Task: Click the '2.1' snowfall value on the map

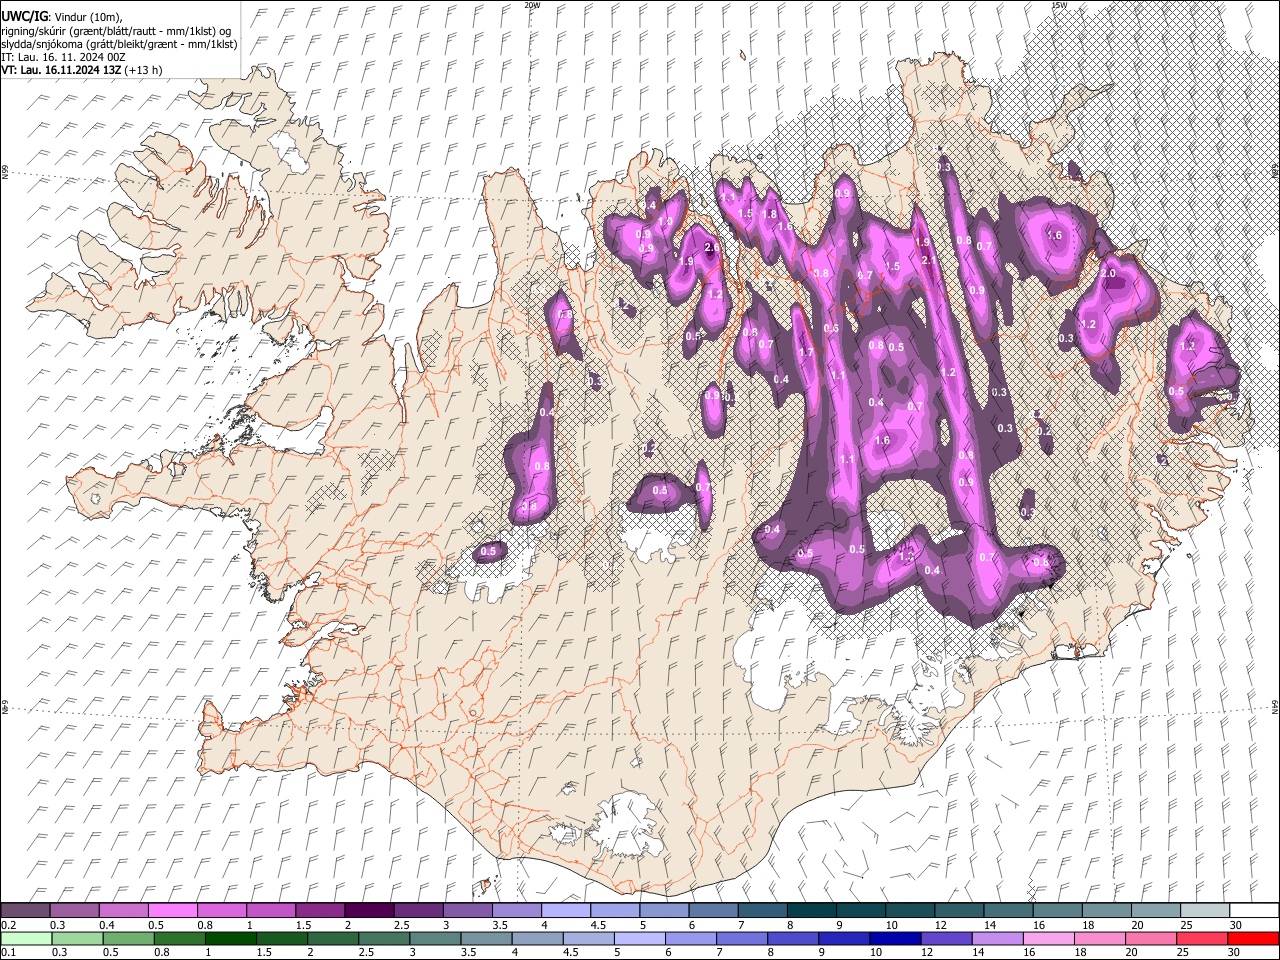Action: [929, 260]
